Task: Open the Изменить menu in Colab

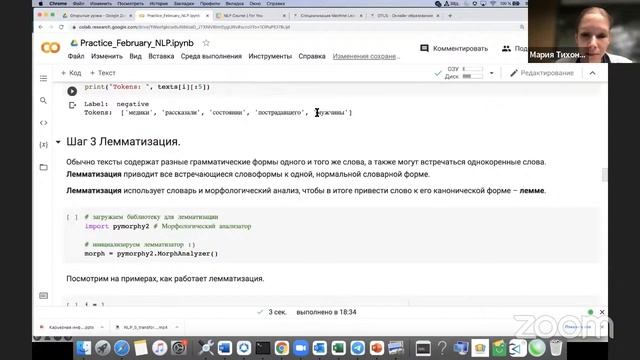Action: pos(107,56)
